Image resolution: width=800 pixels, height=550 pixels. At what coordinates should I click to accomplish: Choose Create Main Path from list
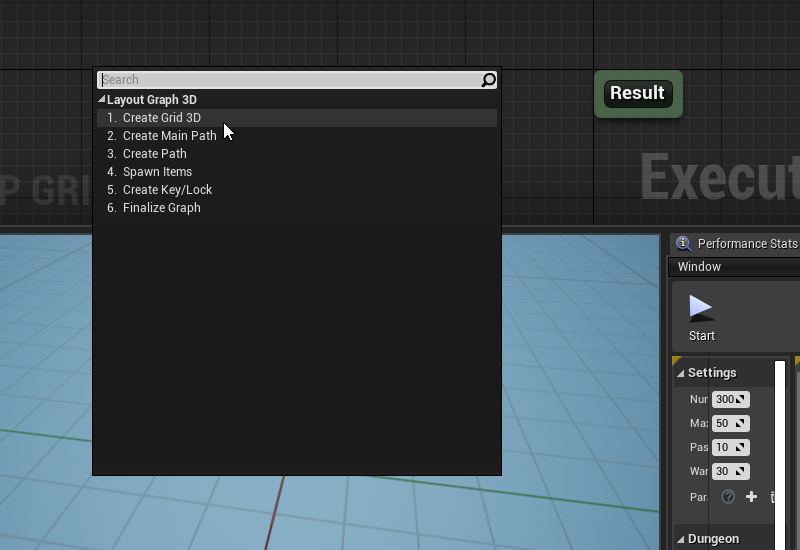tap(169, 136)
